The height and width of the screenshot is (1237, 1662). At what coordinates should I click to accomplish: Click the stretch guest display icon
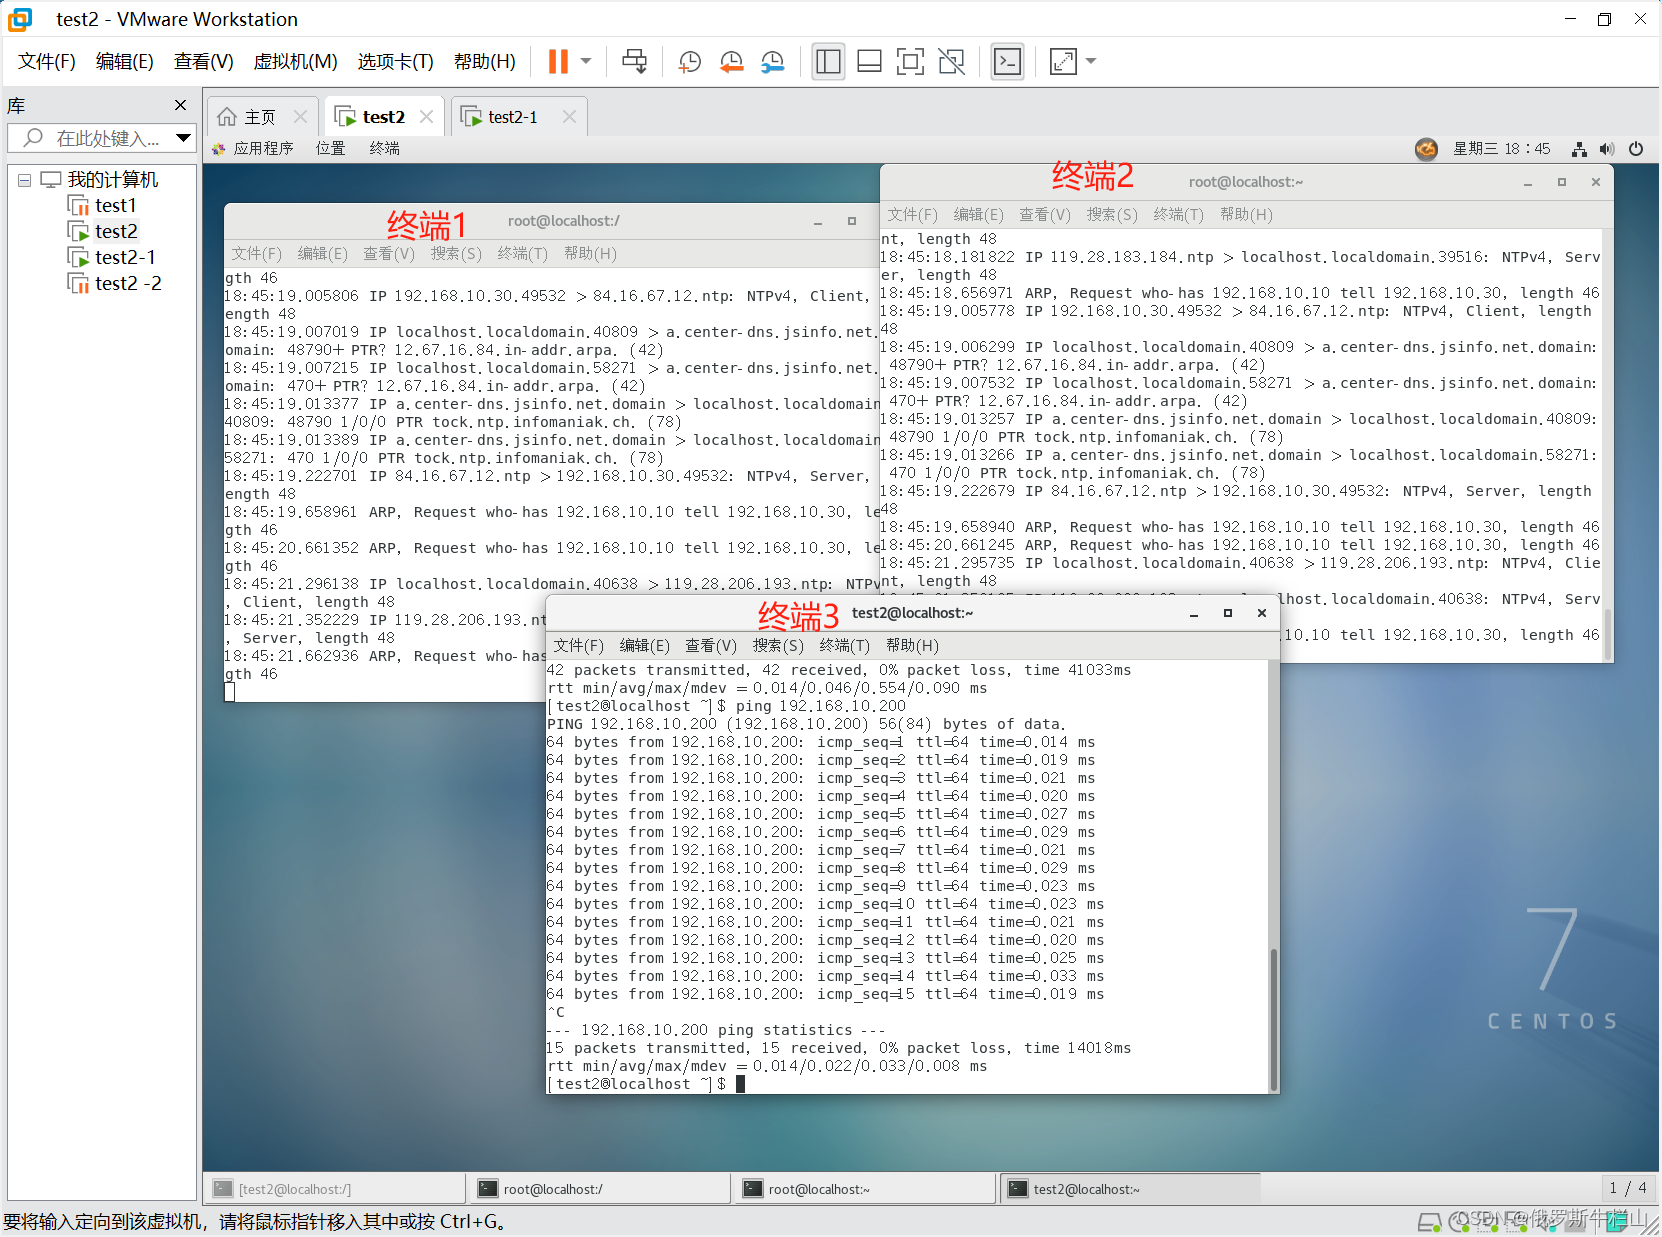(x=1063, y=62)
